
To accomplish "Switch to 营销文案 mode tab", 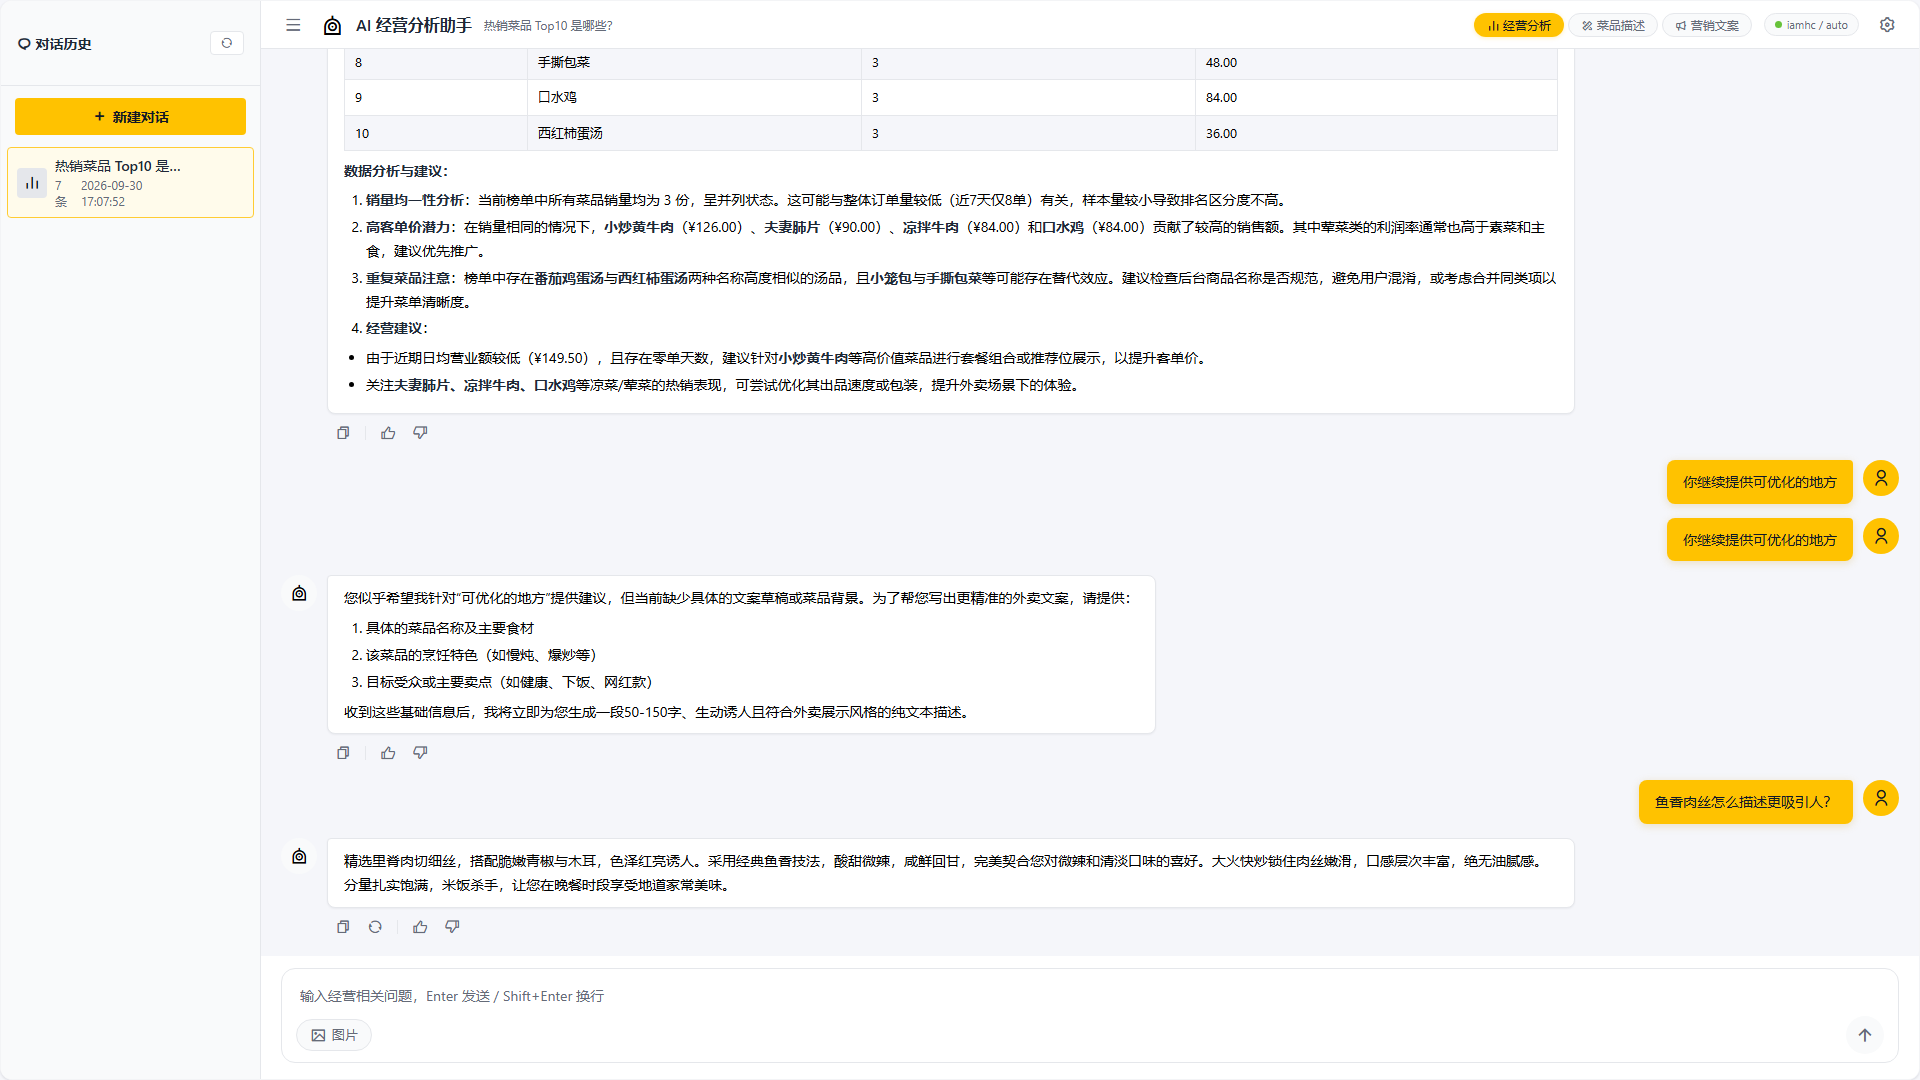I will coord(1707,25).
